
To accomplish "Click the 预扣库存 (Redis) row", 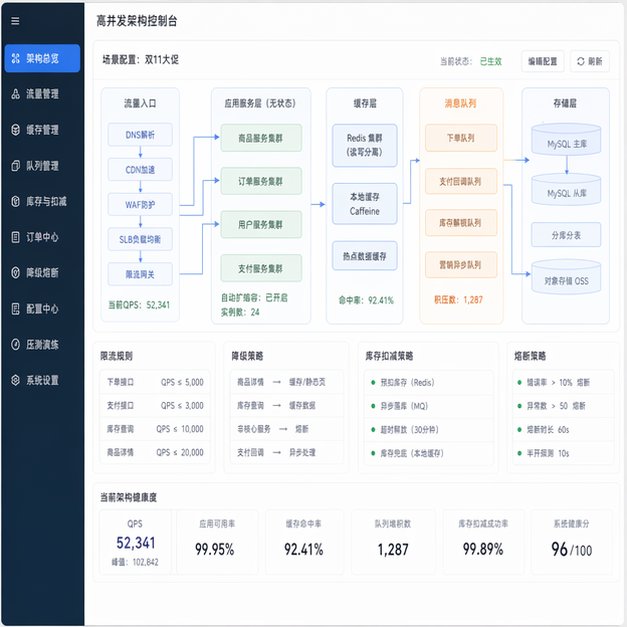I will 429,383.
